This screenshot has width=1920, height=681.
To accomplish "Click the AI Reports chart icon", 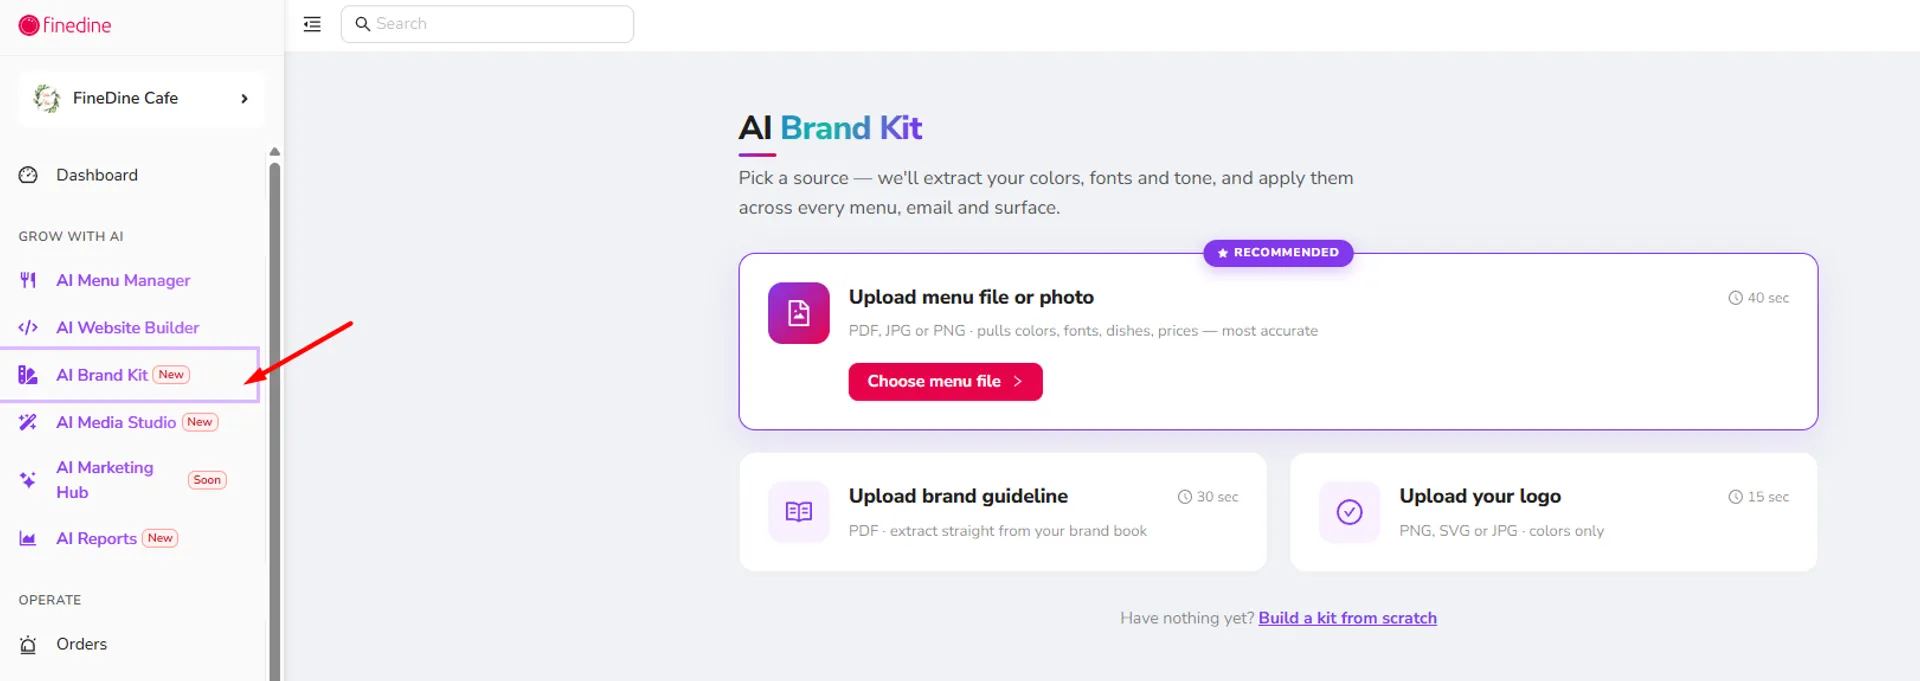I will 28,538.
